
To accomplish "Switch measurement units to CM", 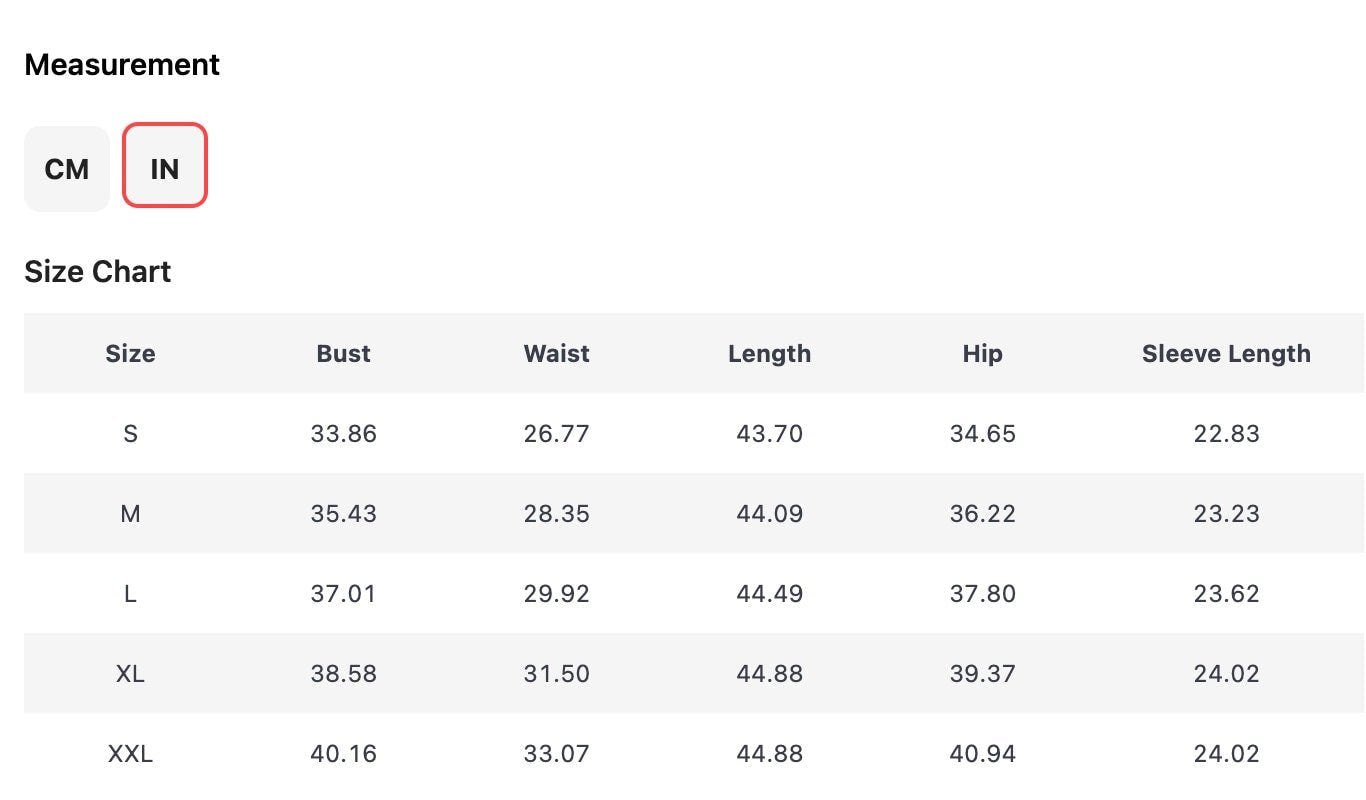I will [x=66, y=169].
